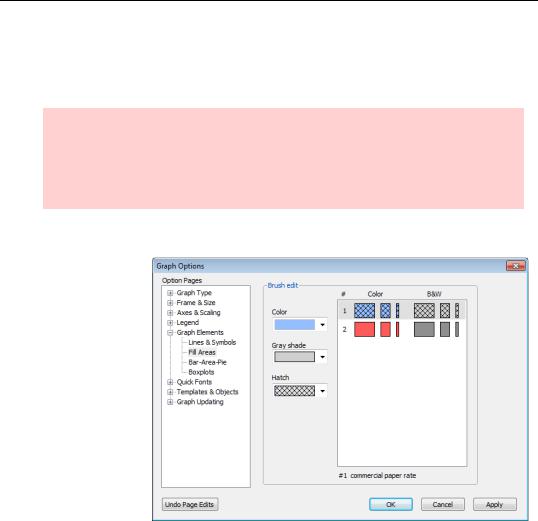The height and width of the screenshot is (521, 538).
Task: Select row number 1 in brush list
Action: 344,311
